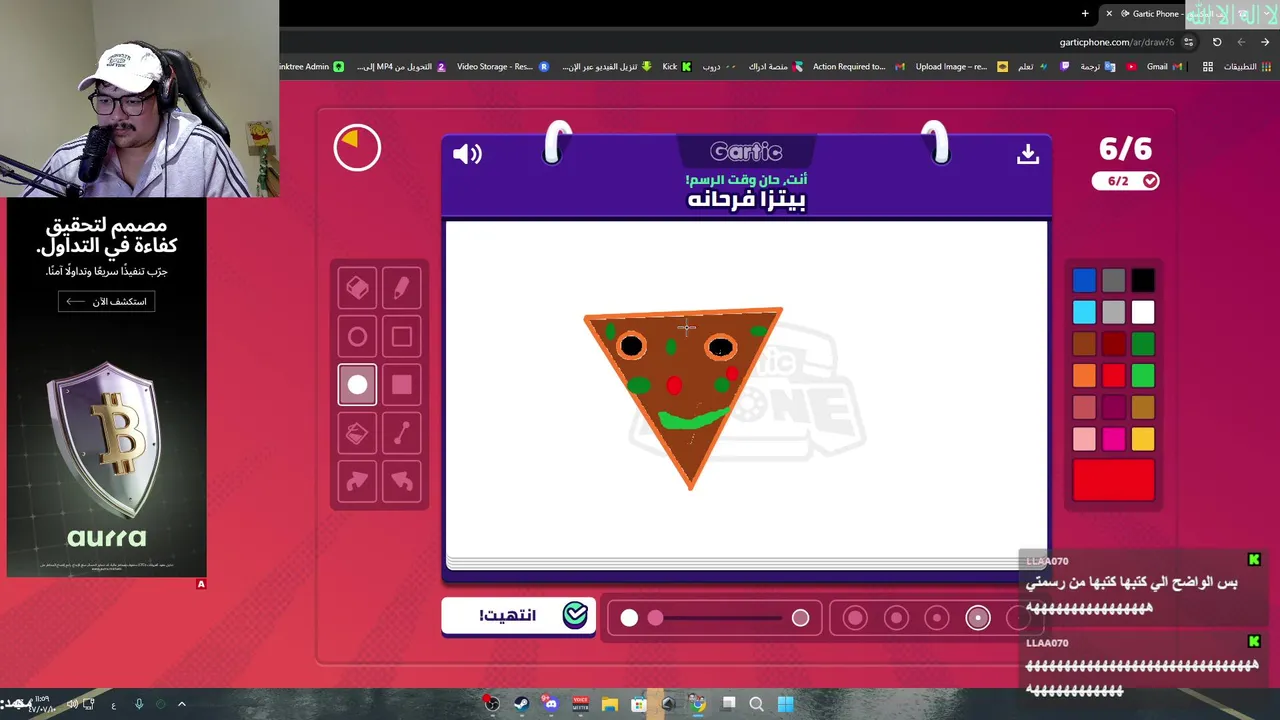Pick the white color swatch
The image size is (1280, 720).
click(x=1143, y=312)
